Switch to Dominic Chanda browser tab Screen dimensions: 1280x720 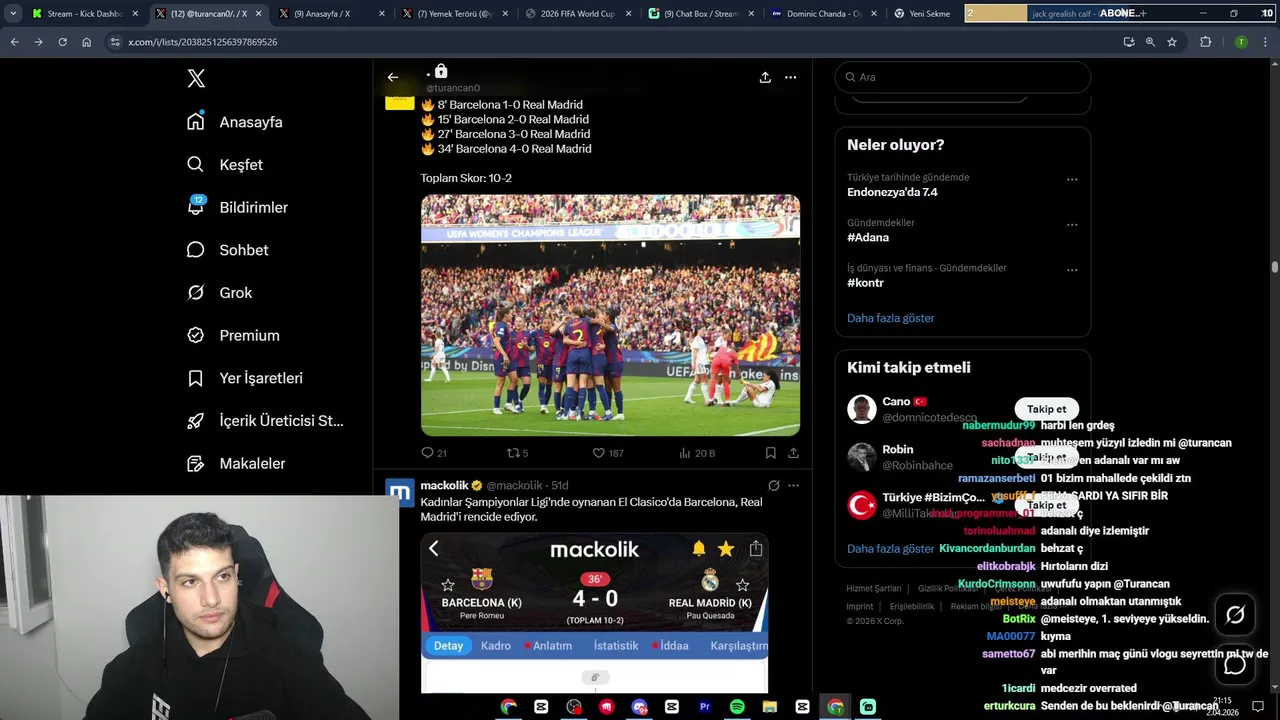824,14
